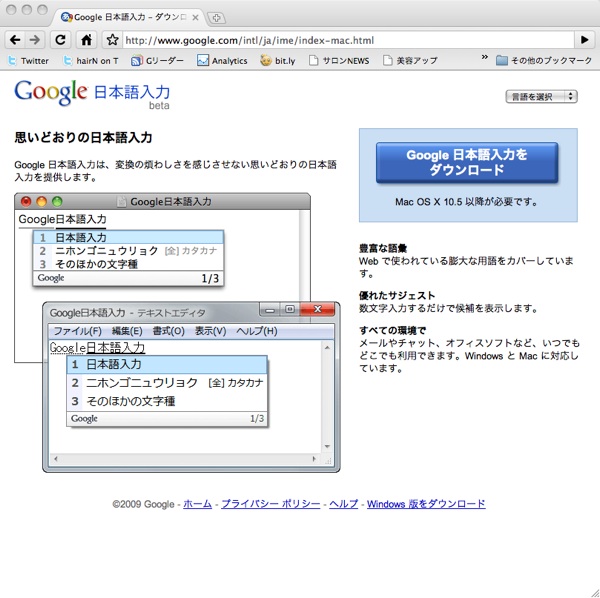Select candidate 1 日本語入力 in Mac illustration

click(x=128, y=238)
